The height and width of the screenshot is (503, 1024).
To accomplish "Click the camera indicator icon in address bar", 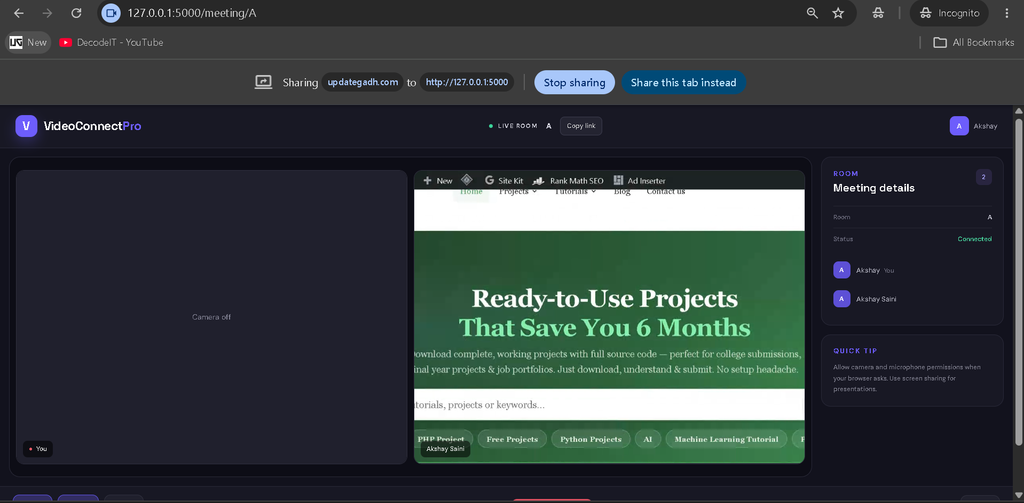I will pyautogui.click(x=112, y=13).
